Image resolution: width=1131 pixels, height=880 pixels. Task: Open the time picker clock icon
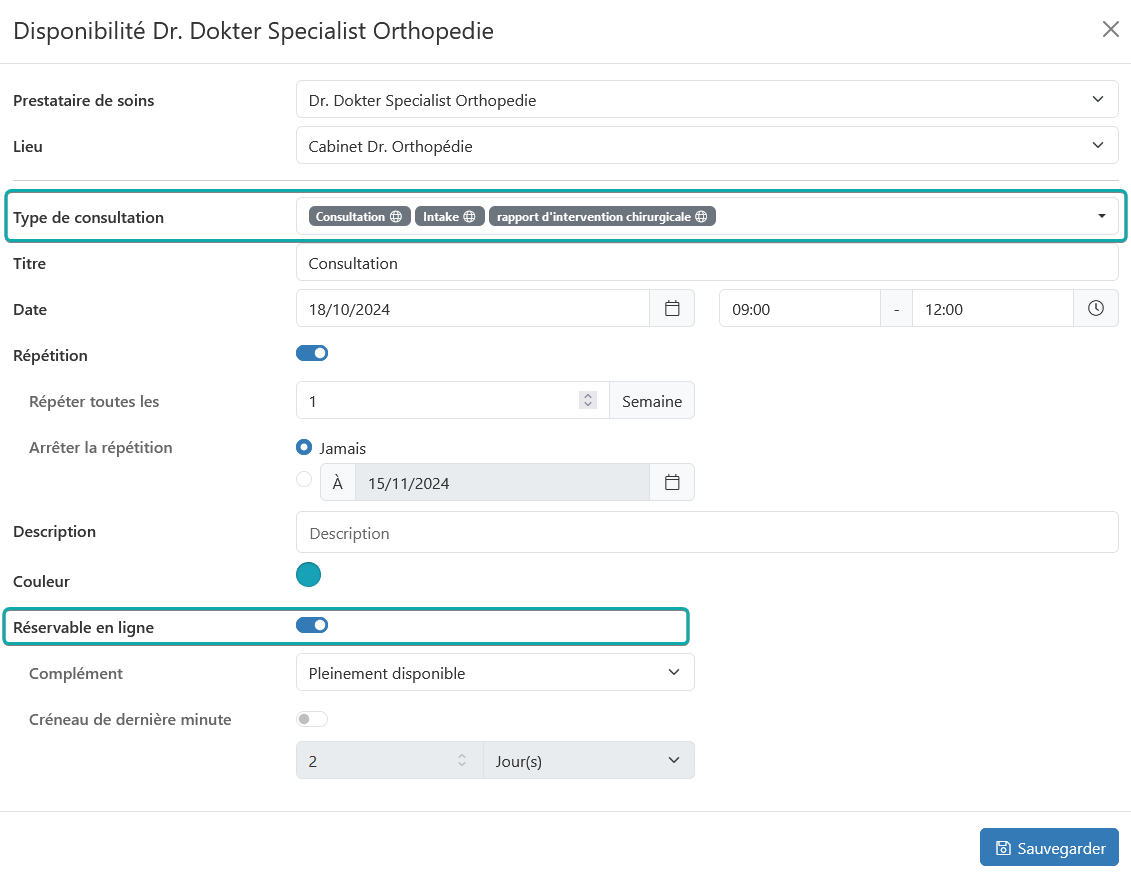1095,309
